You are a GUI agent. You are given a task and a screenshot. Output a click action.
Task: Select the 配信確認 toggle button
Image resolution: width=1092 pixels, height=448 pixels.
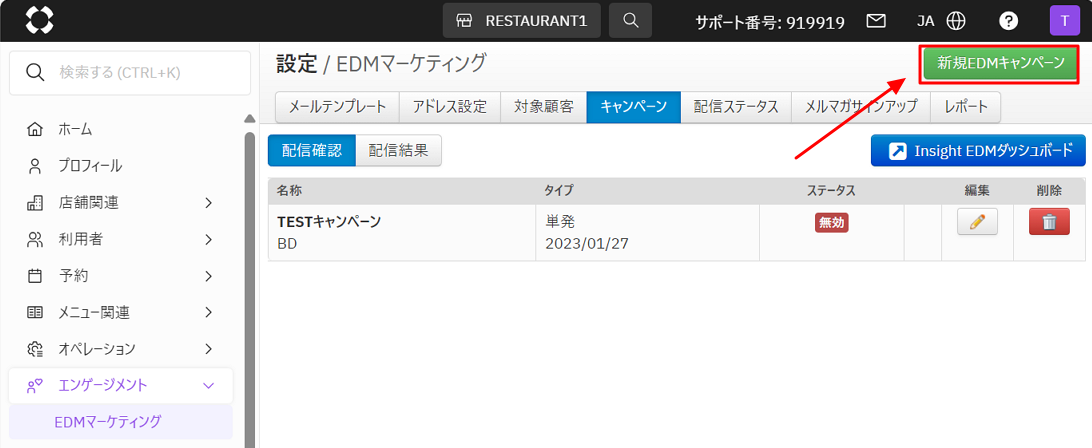tap(312, 151)
